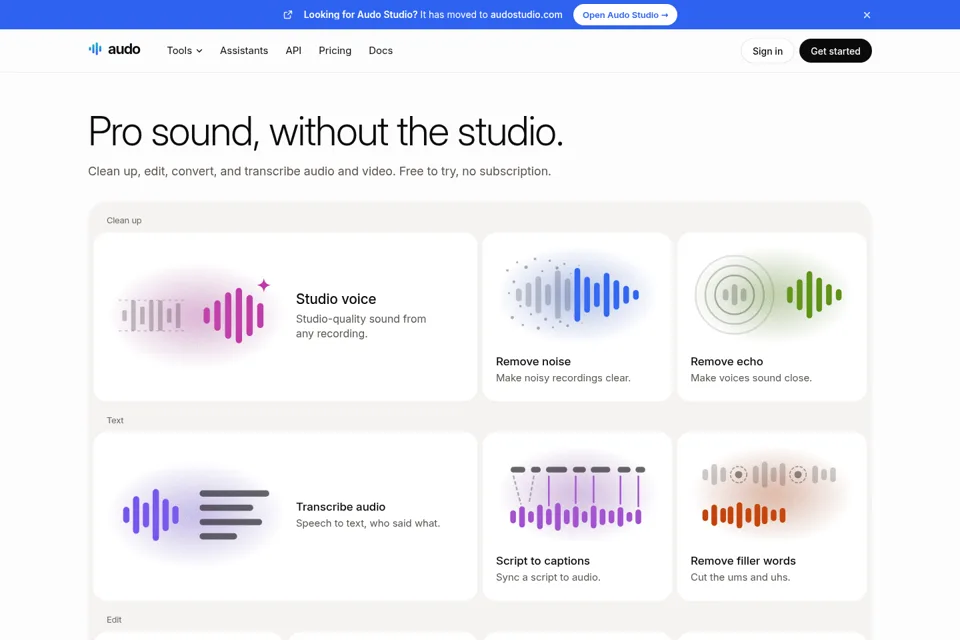Screen dimensions: 960x640
Task: Click the Remove noise waveform icon
Action: click(x=577, y=295)
